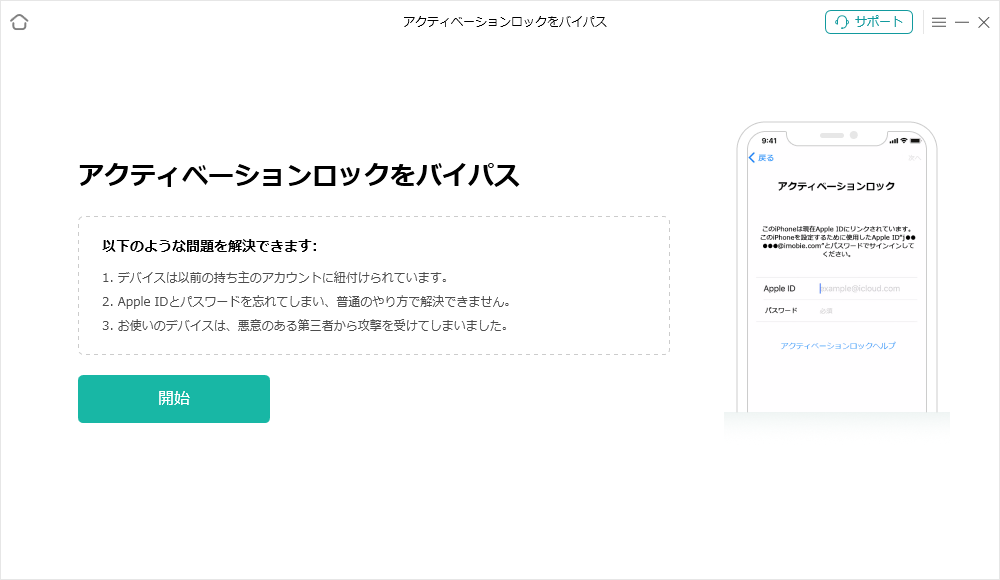Screen dimensions: 1000x580
Task: Focus the Apple ID field in phone mockup
Action: point(837,288)
